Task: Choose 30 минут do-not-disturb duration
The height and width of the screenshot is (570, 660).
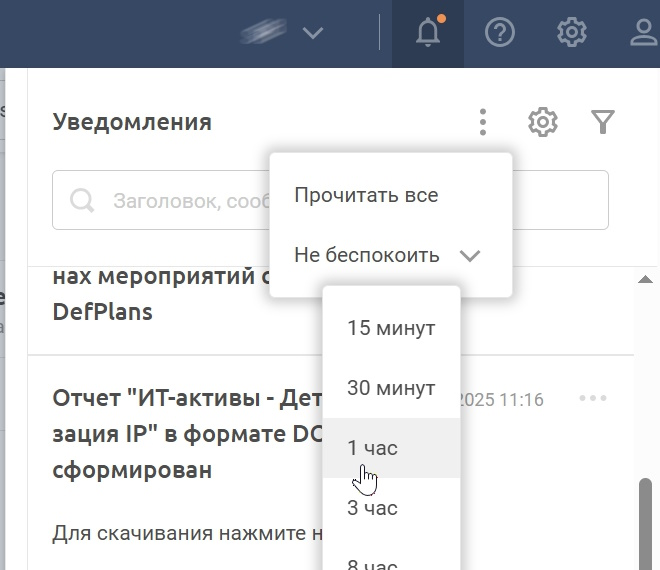Action: [391, 388]
